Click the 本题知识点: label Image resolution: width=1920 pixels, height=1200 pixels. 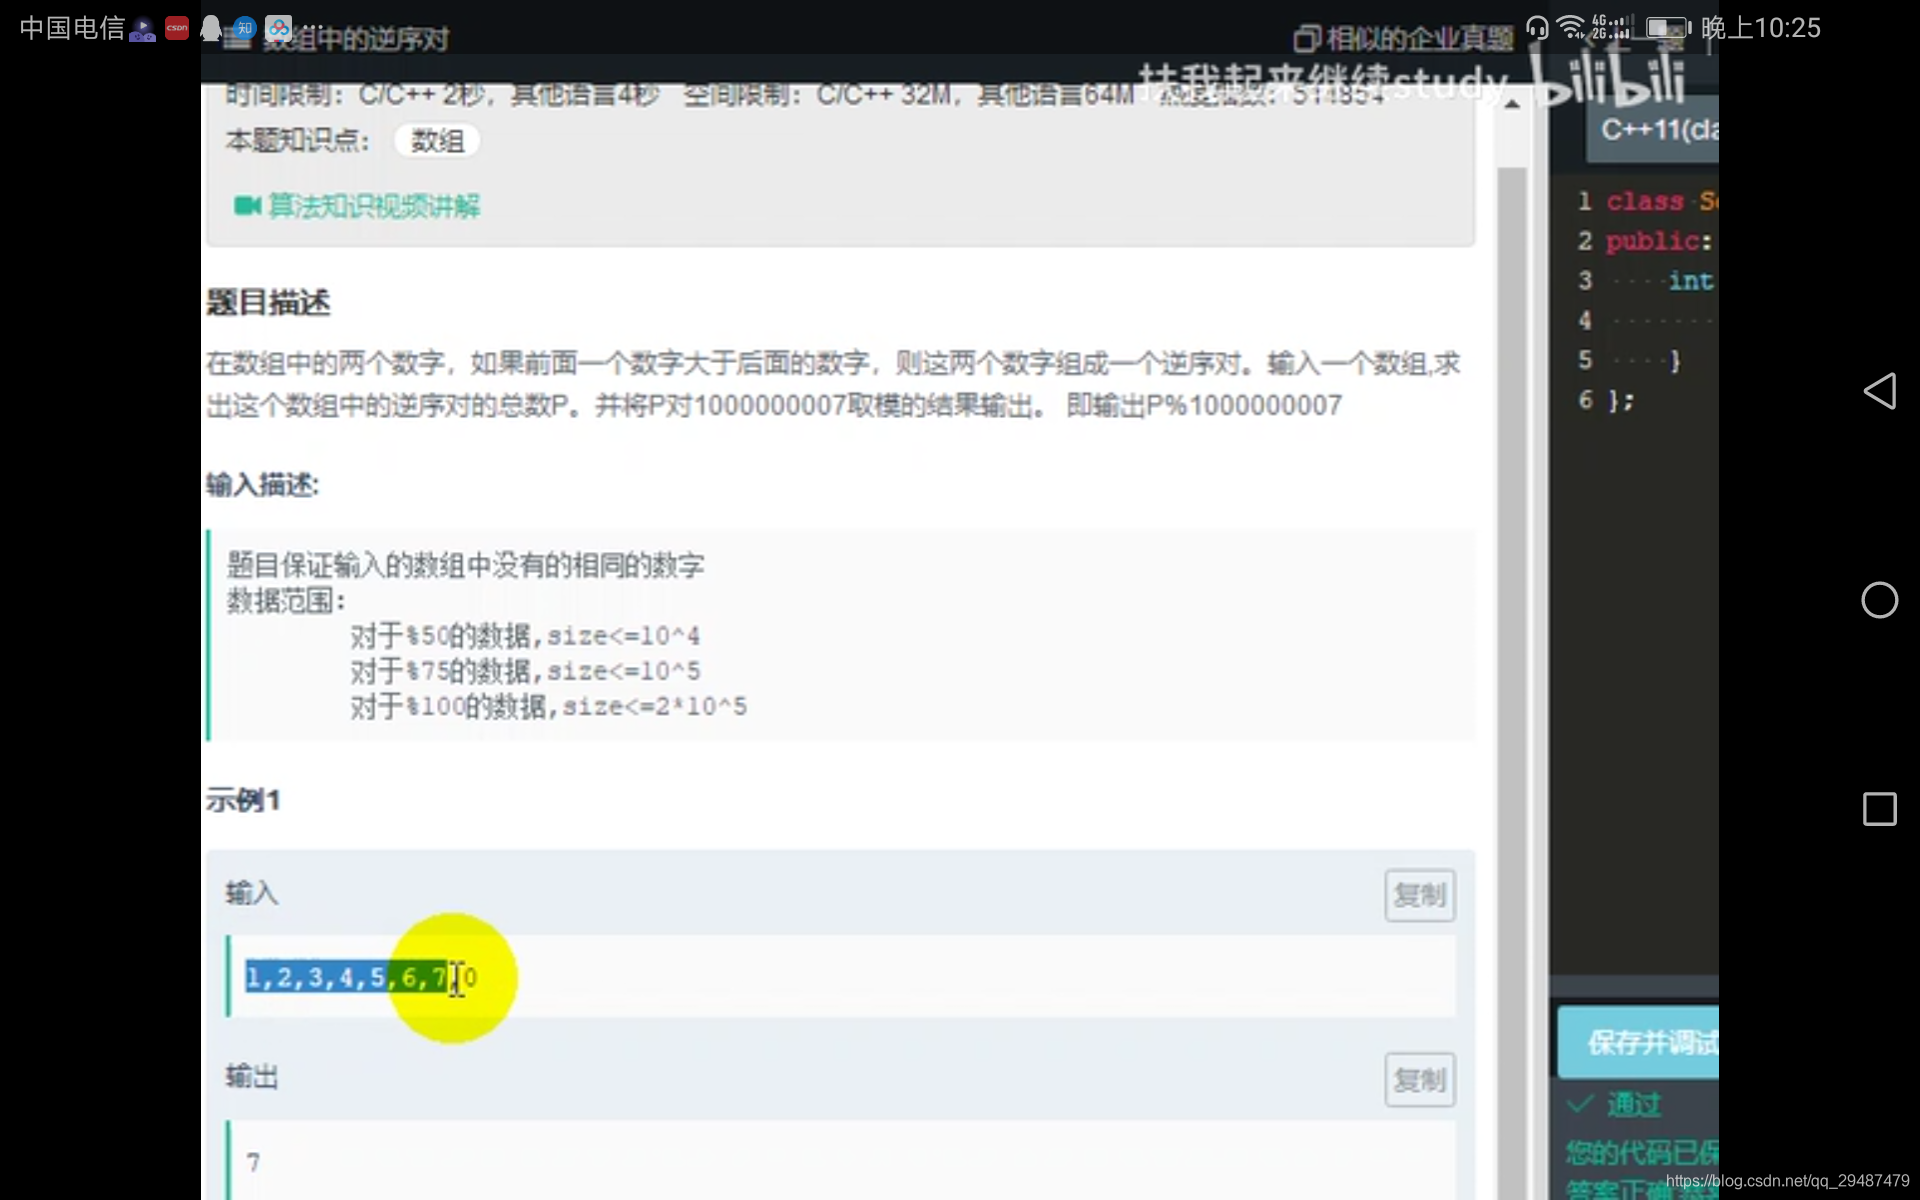[297, 141]
